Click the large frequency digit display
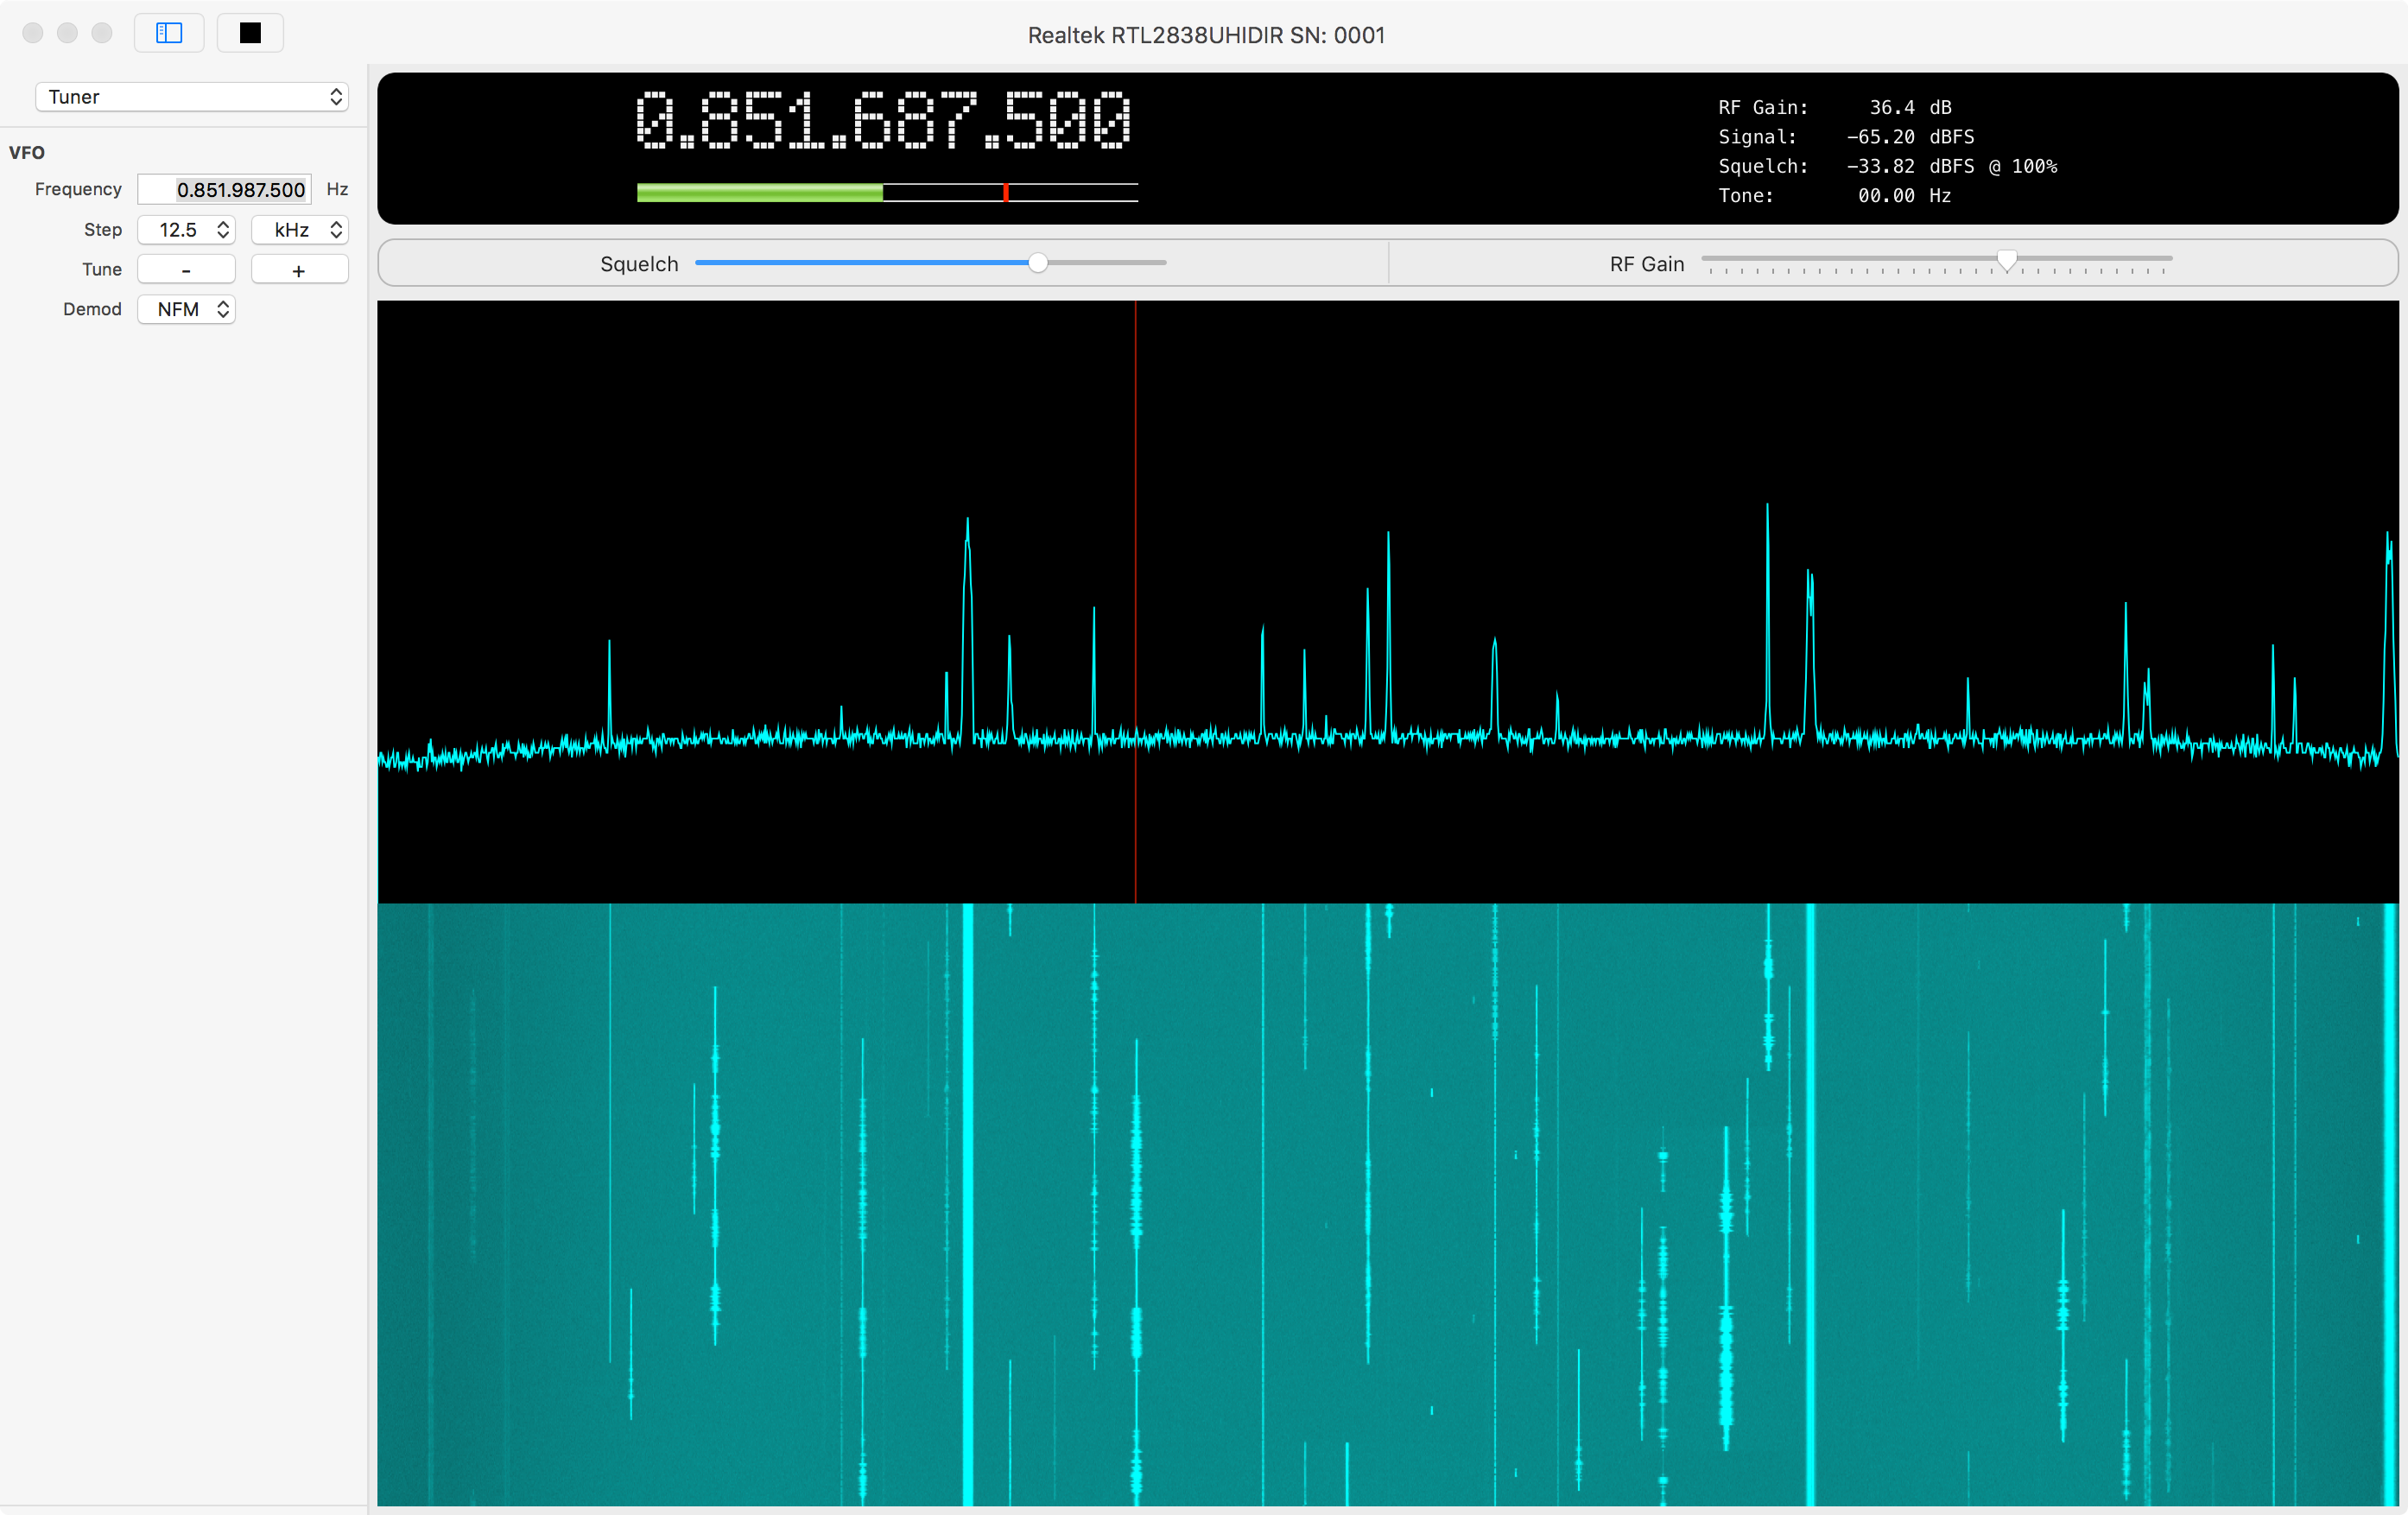This screenshot has width=2408, height=1515. [884, 120]
